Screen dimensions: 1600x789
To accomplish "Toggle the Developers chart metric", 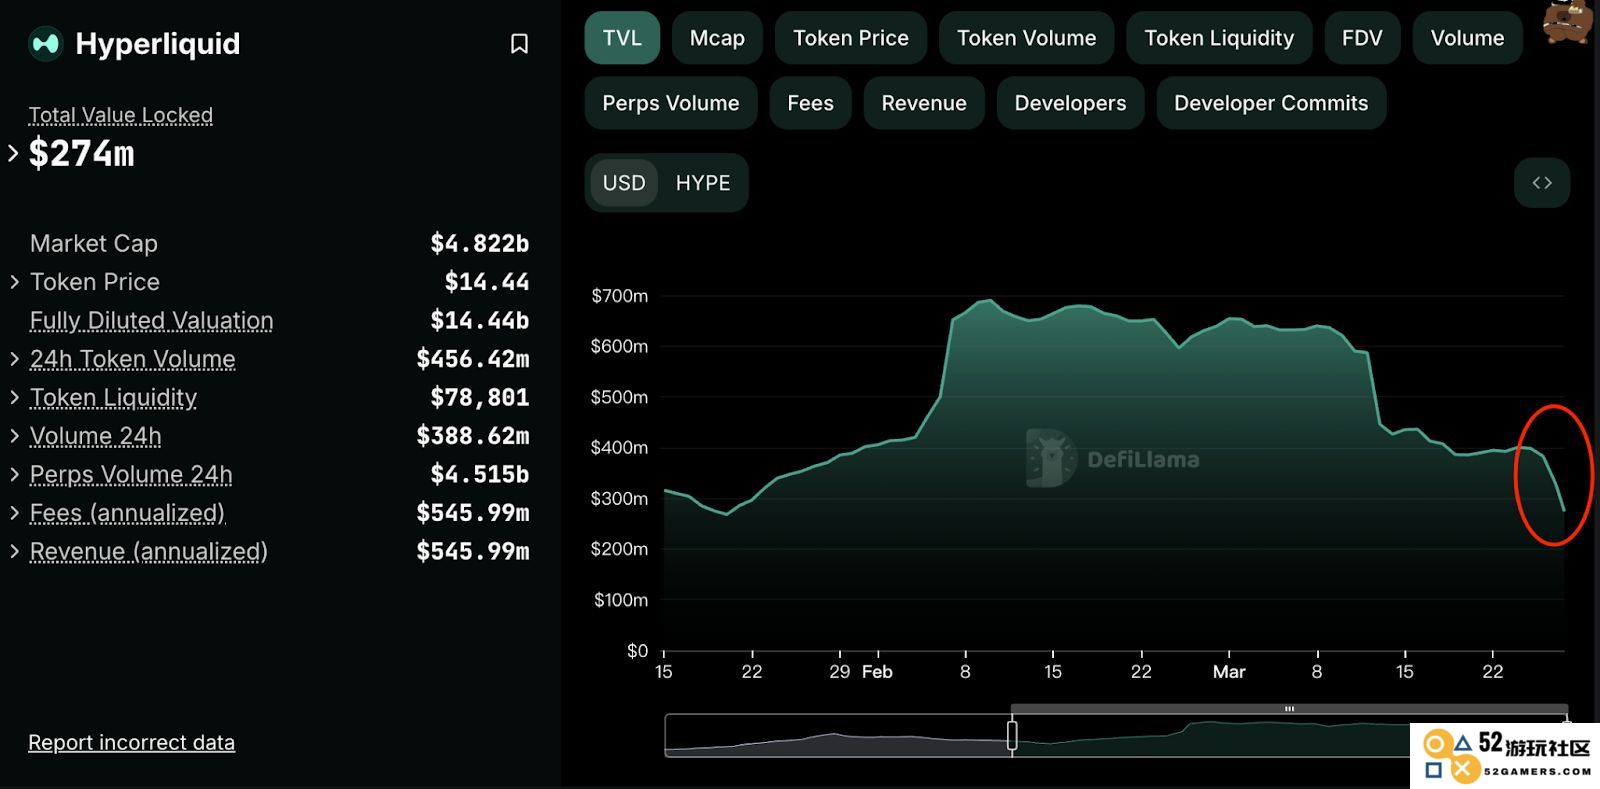I will (1070, 103).
